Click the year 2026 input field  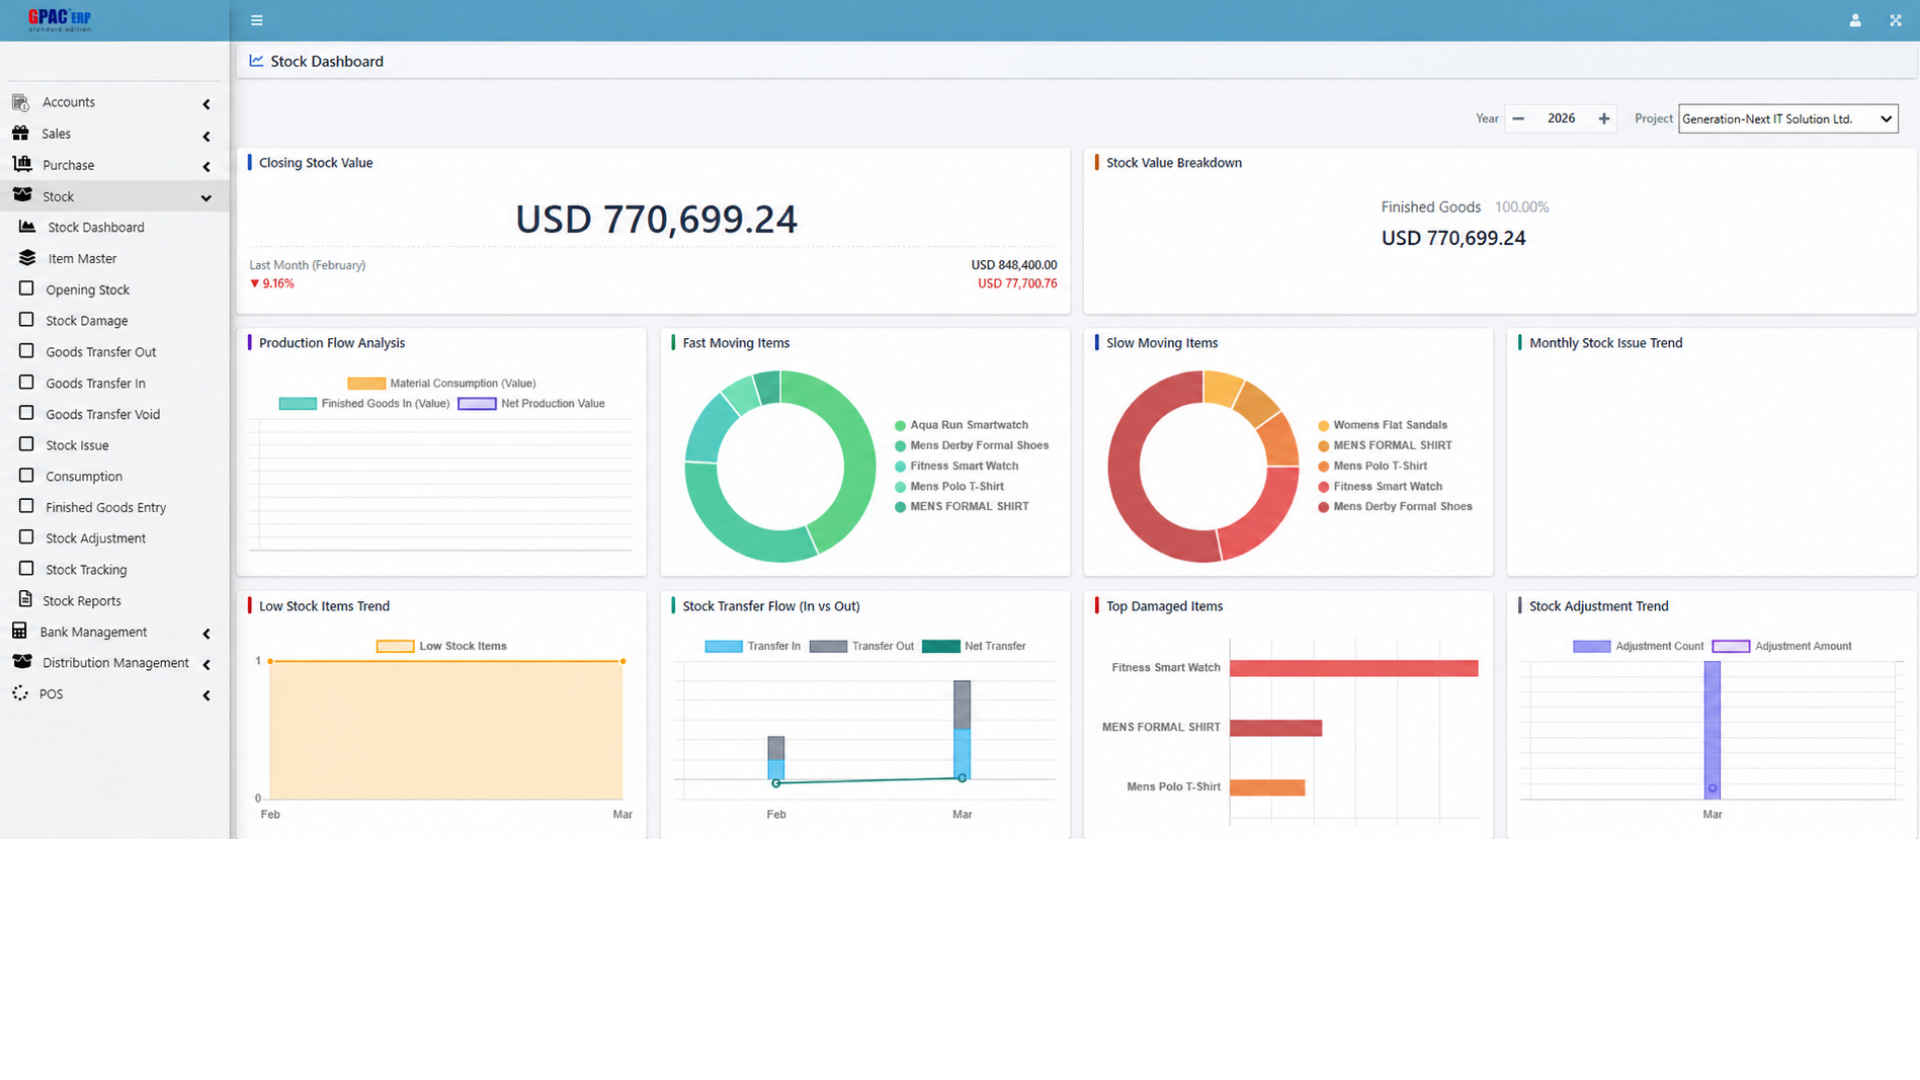pyautogui.click(x=1561, y=118)
